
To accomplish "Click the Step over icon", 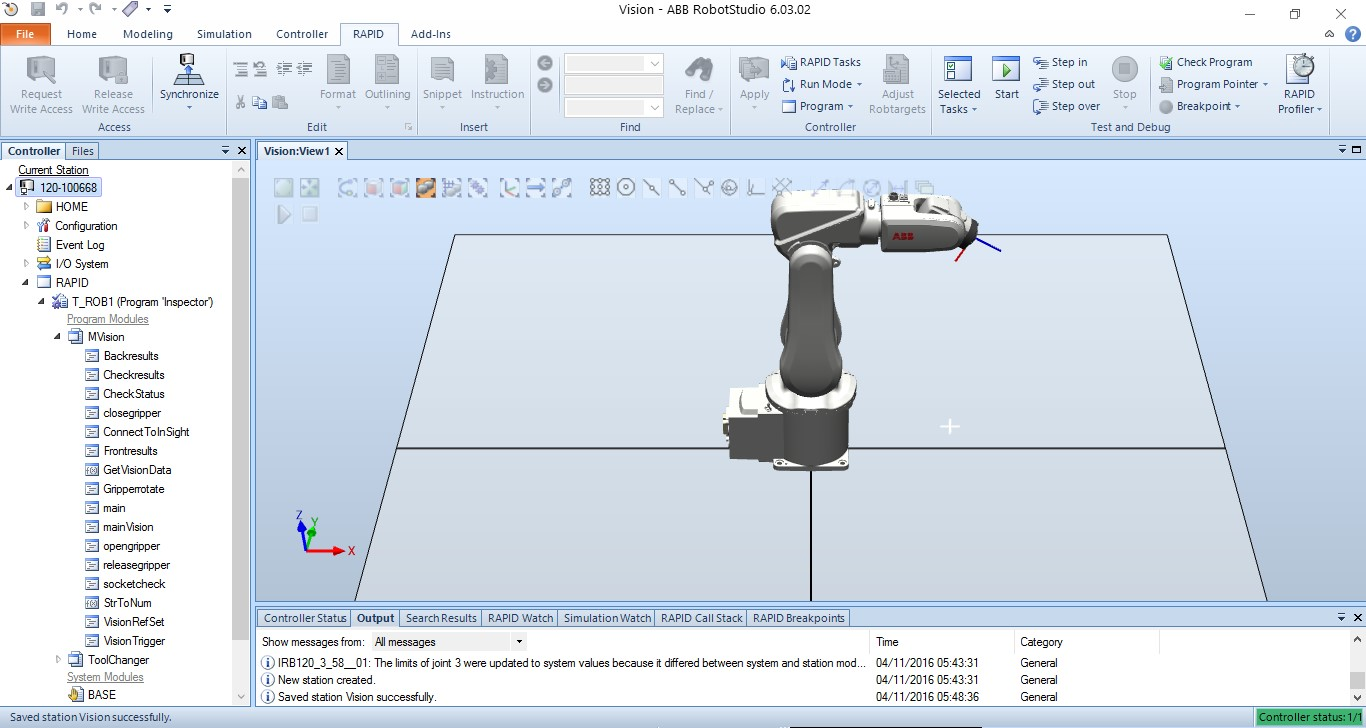I will coord(1040,106).
